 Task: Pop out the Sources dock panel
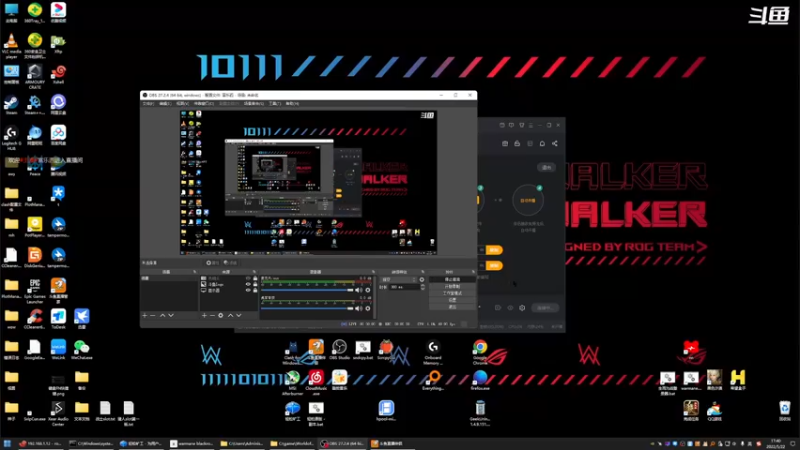[x=254, y=272]
